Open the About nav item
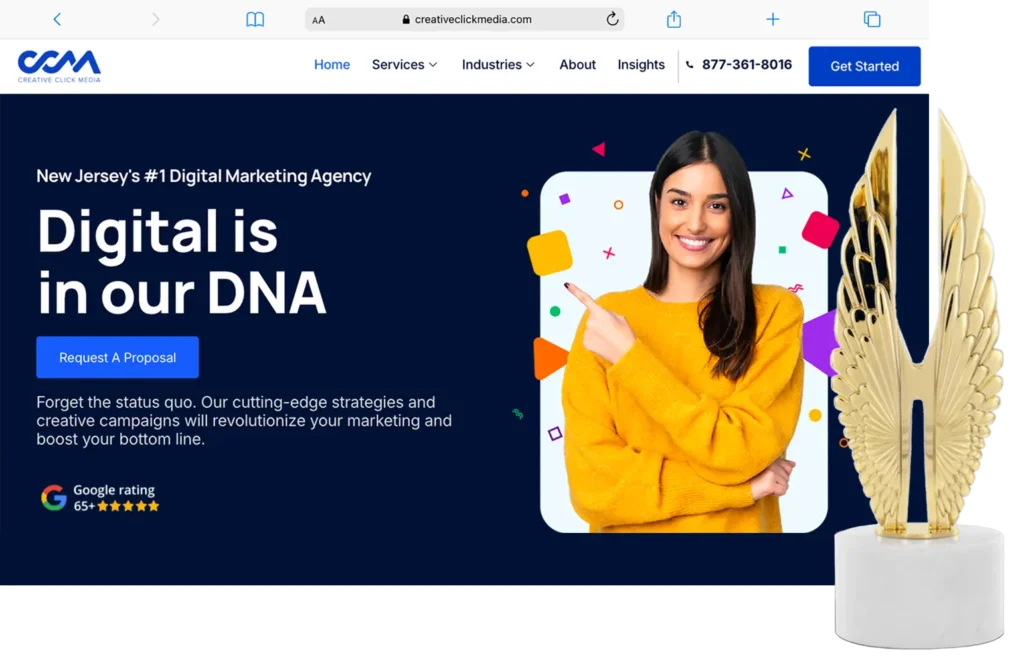 tap(577, 65)
